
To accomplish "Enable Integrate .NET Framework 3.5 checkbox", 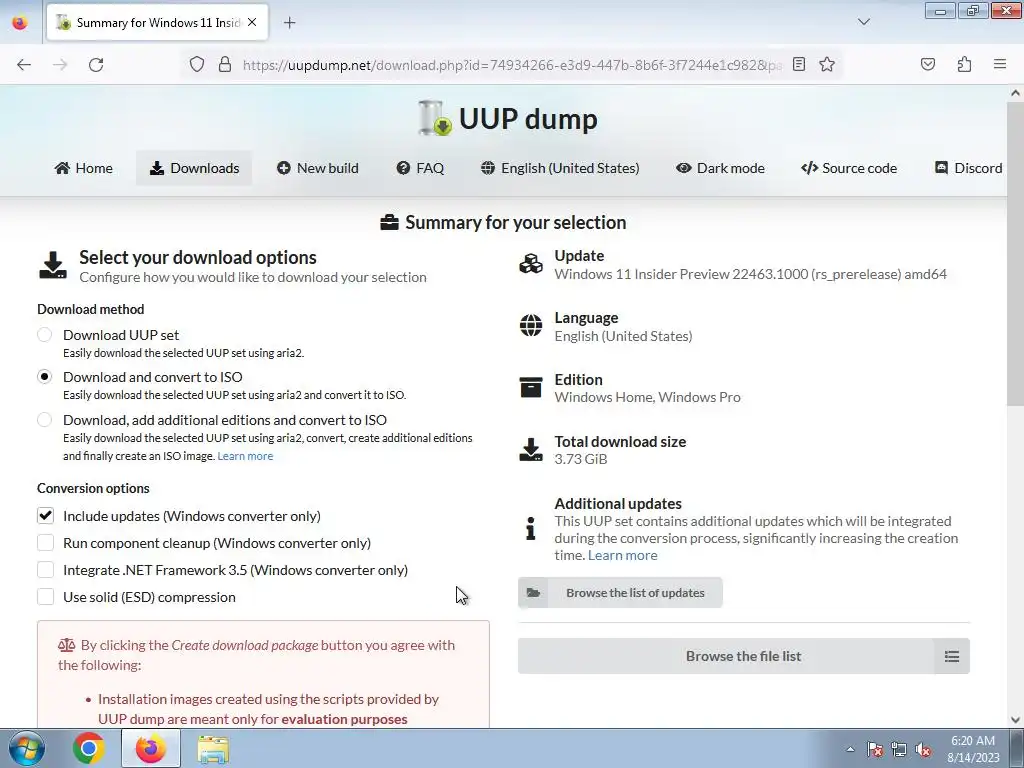I will tap(45, 570).
